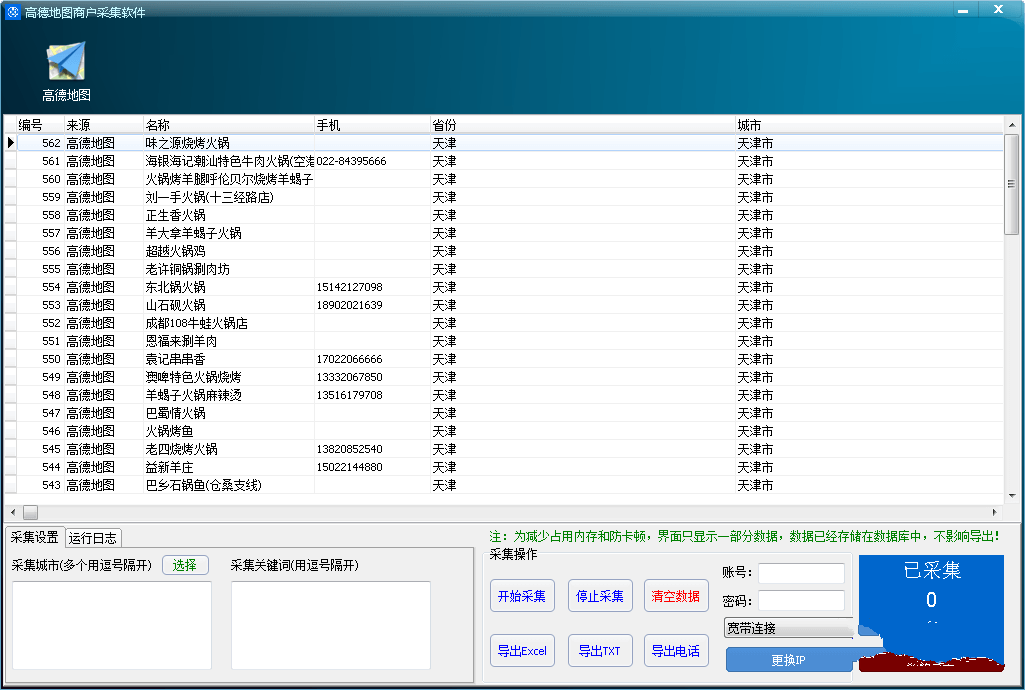Select the 益新羊庄 row
This screenshot has height=690, width=1025.
[x=510, y=467]
